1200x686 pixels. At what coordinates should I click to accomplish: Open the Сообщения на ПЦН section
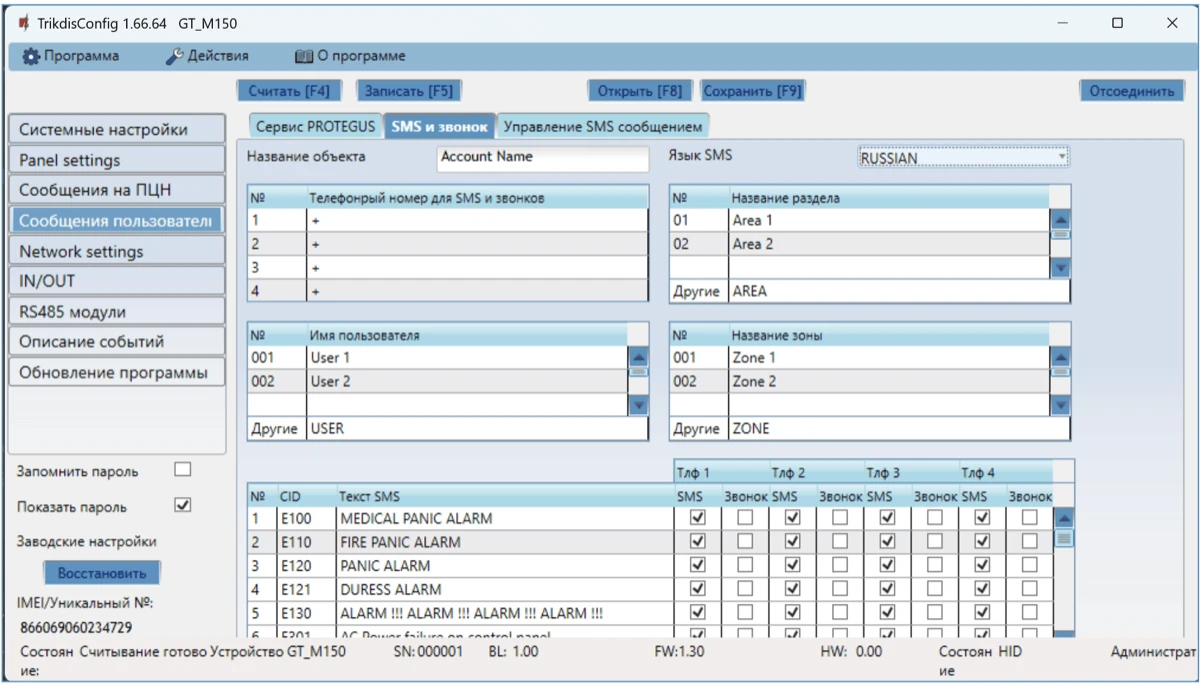(x=117, y=190)
